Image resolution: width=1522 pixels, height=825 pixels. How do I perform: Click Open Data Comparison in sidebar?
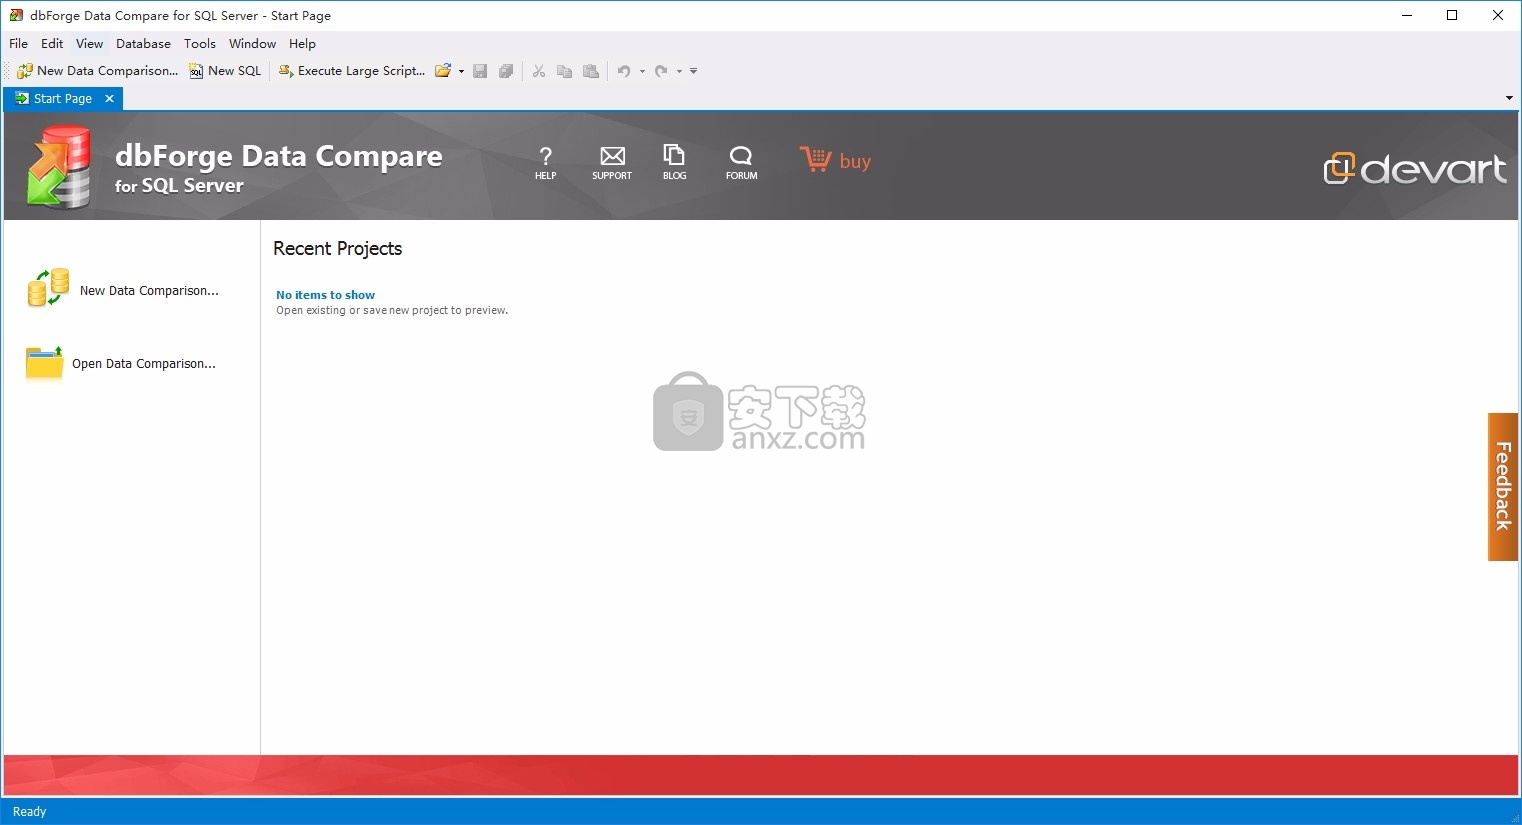tap(121, 363)
